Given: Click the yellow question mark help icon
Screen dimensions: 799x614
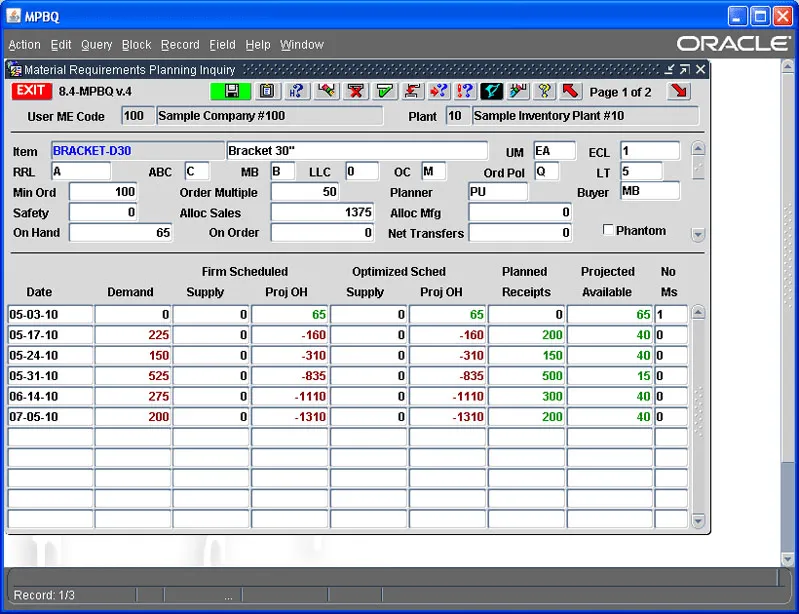Looking at the screenshot, I should pos(544,91).
